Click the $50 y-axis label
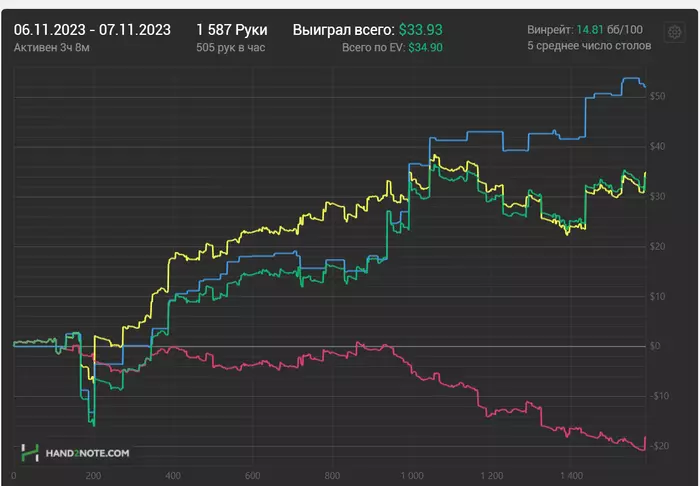The height and width of the screenshot is (486, 700). 658,97
